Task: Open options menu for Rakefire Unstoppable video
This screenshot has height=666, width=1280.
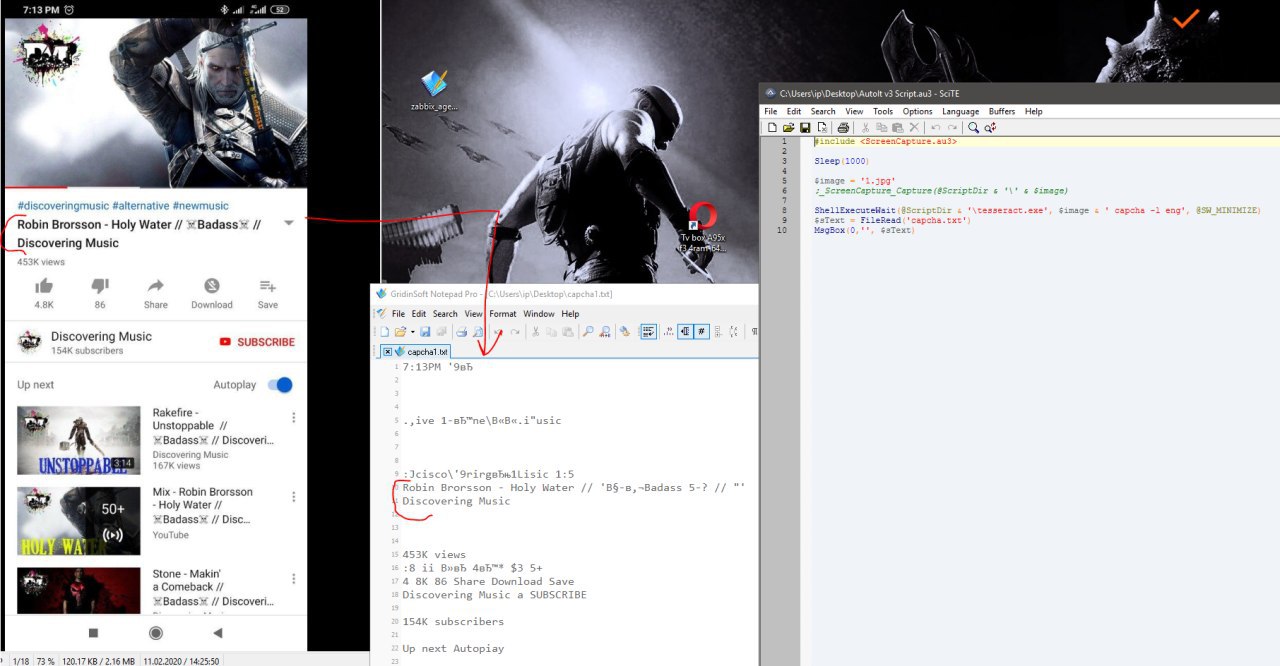Action: coord(293,417)
